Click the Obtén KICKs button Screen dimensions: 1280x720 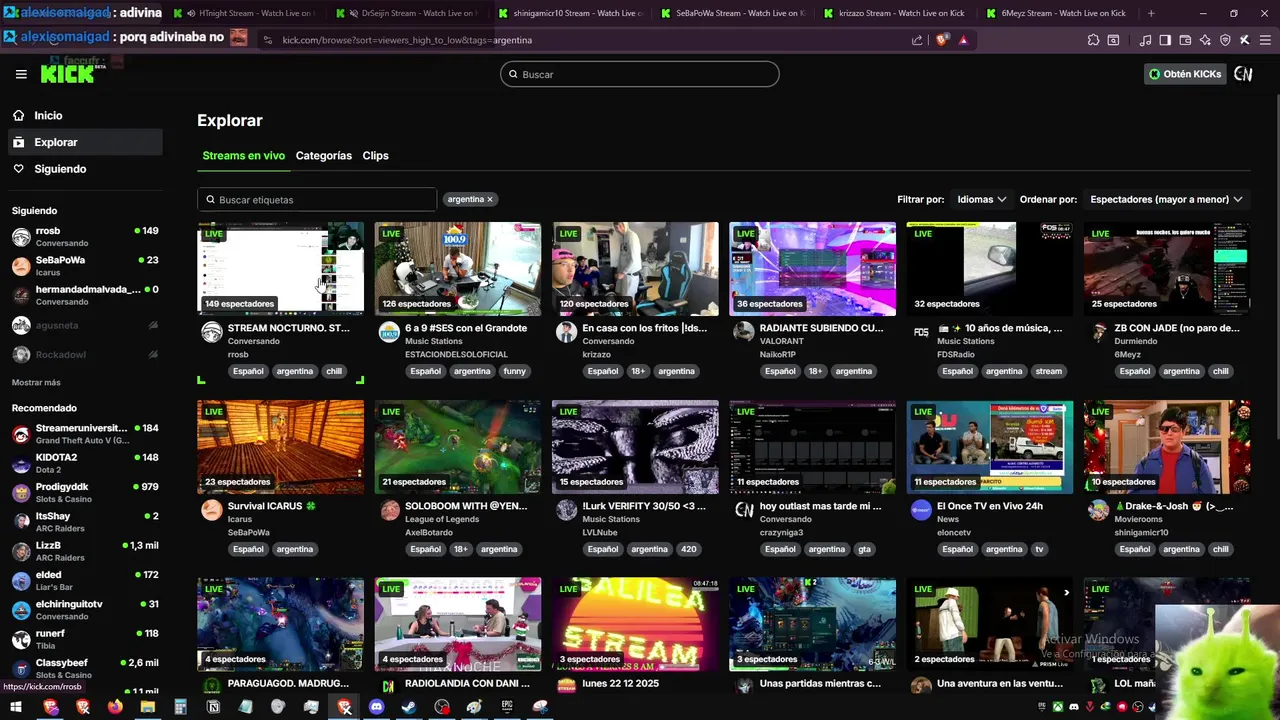coord(1185,74)
